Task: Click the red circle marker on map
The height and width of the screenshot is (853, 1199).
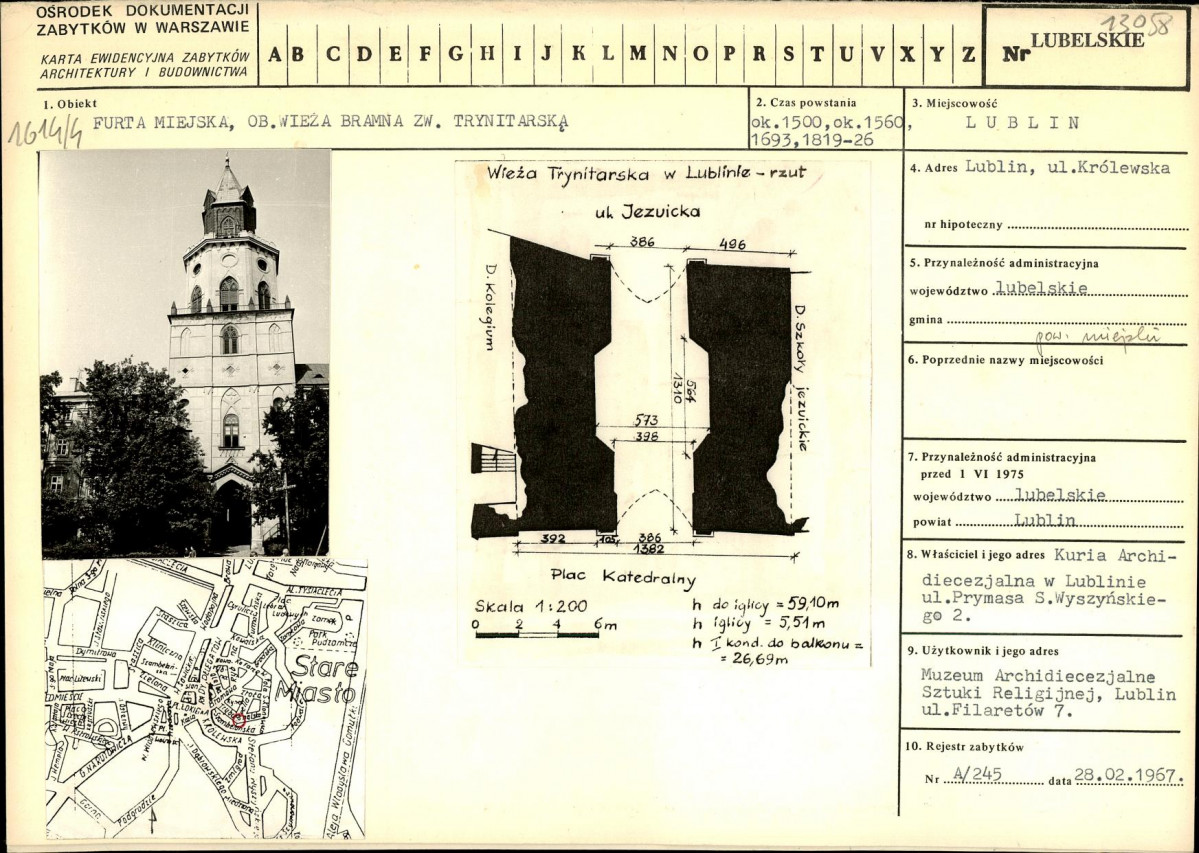Action: click(x=238, y=719)
